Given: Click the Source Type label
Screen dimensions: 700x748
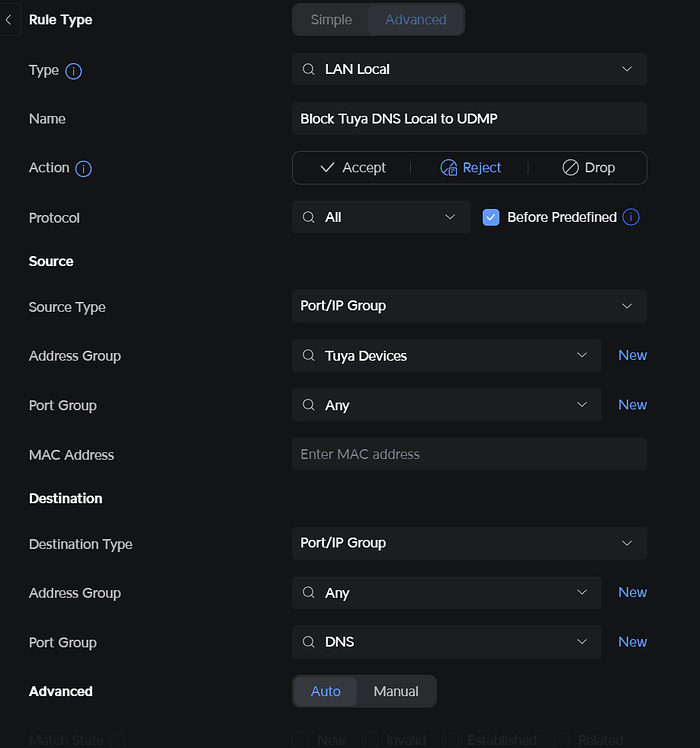Looking at the screenshot, I should [x=67, y=307].
